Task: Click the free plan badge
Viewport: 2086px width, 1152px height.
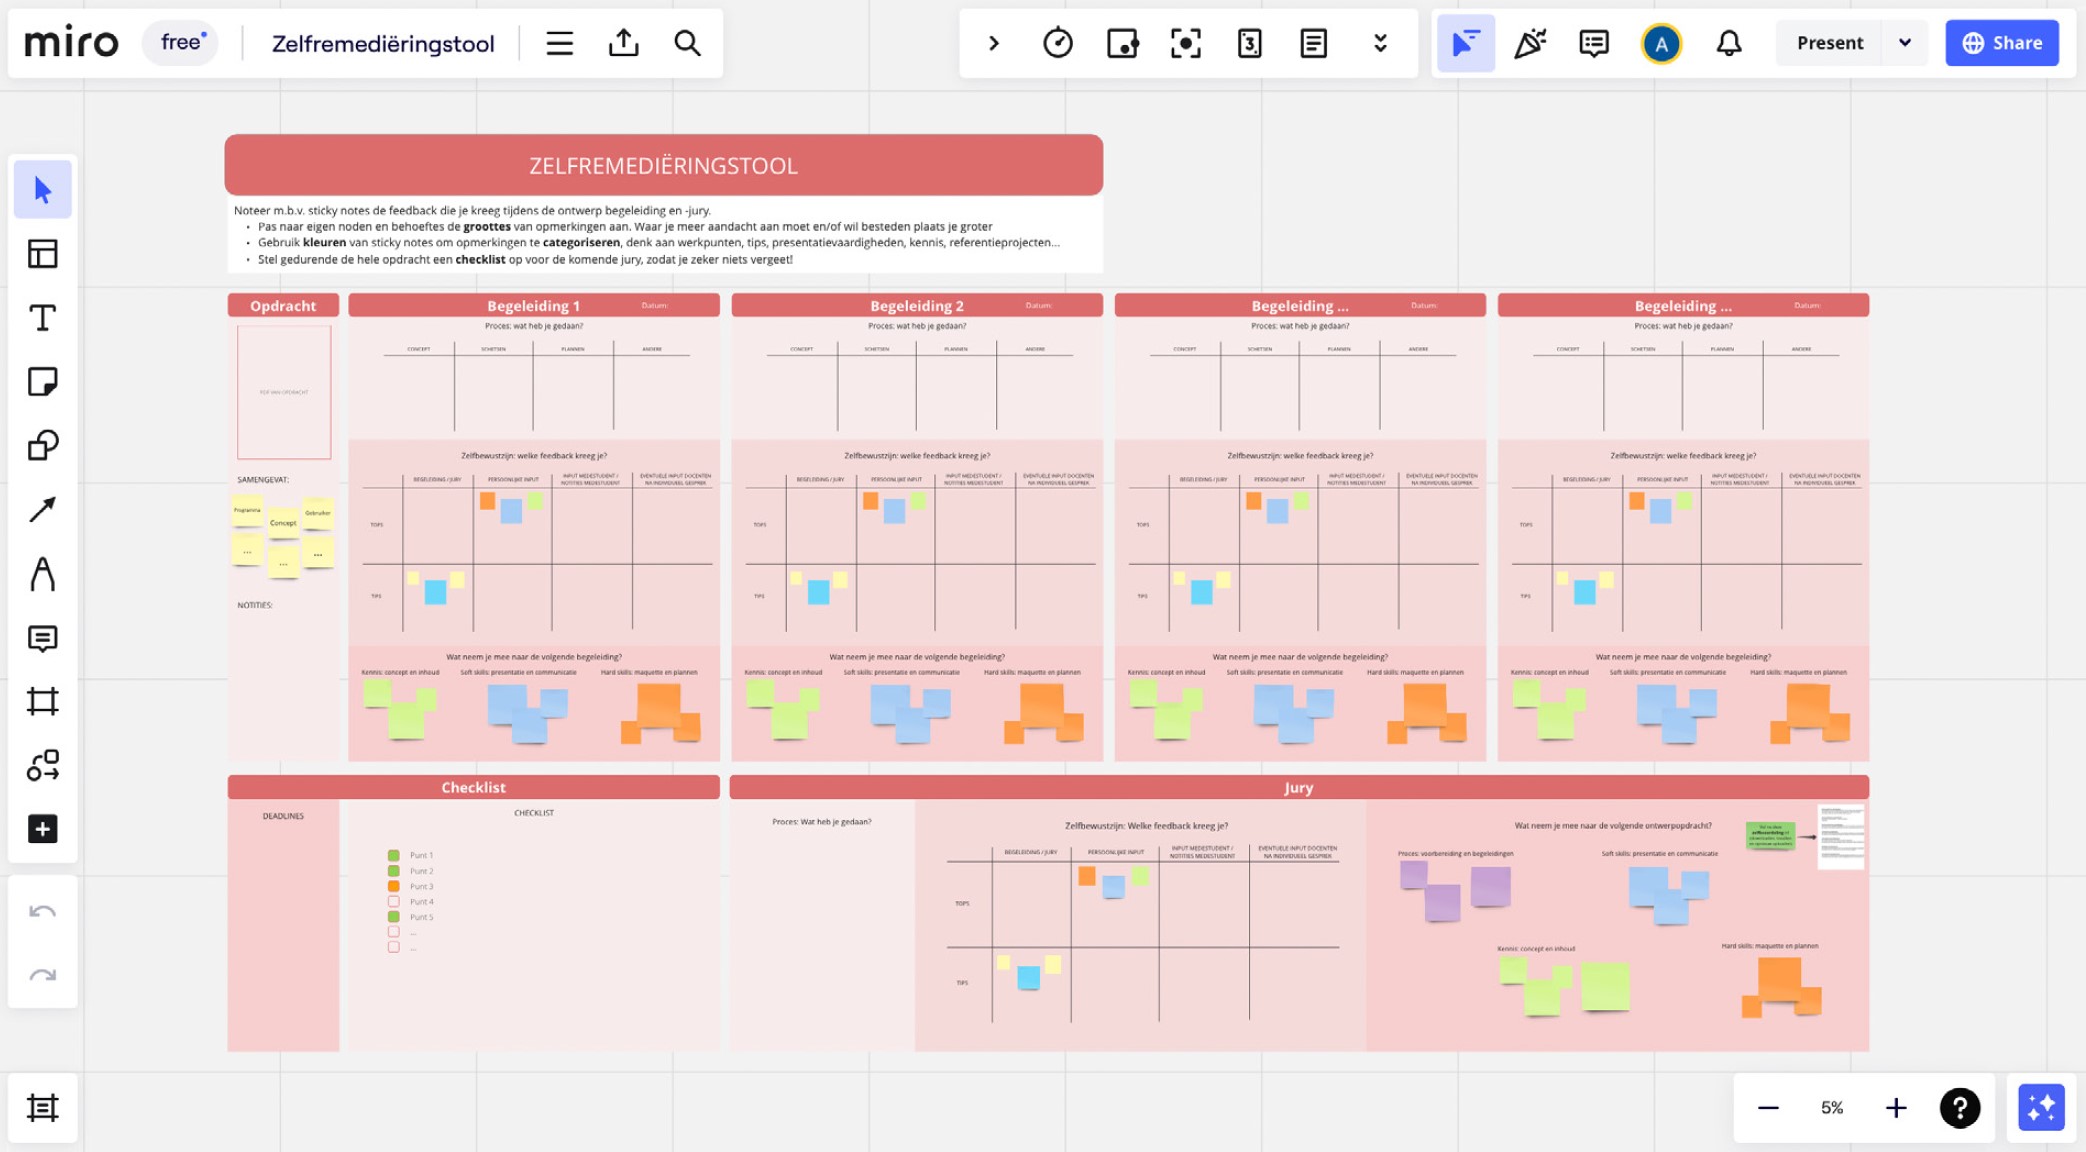Action: tap(181, 43)
